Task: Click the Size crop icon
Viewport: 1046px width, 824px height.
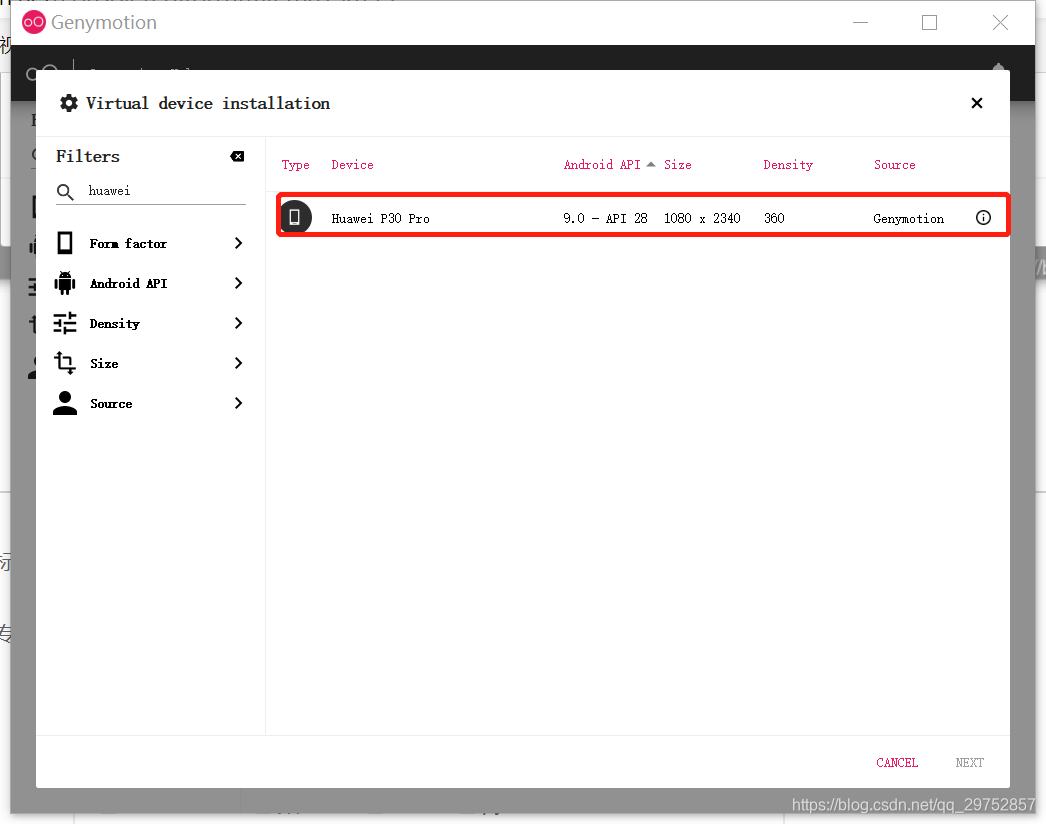Action: [65, 363]
